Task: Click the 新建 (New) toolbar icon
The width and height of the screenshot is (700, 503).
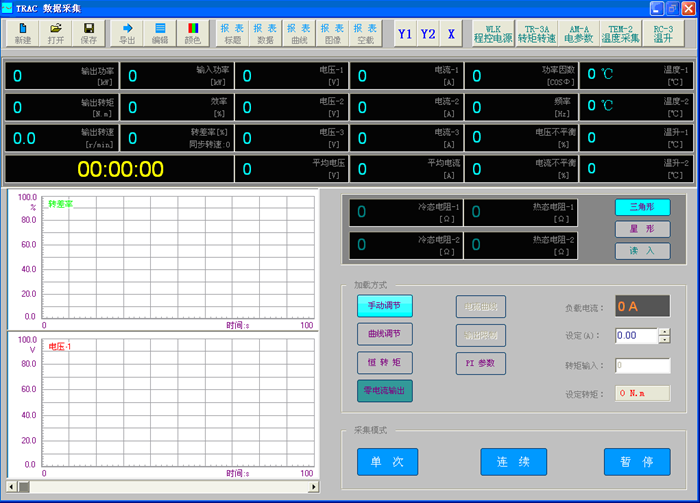Action: 23,33
